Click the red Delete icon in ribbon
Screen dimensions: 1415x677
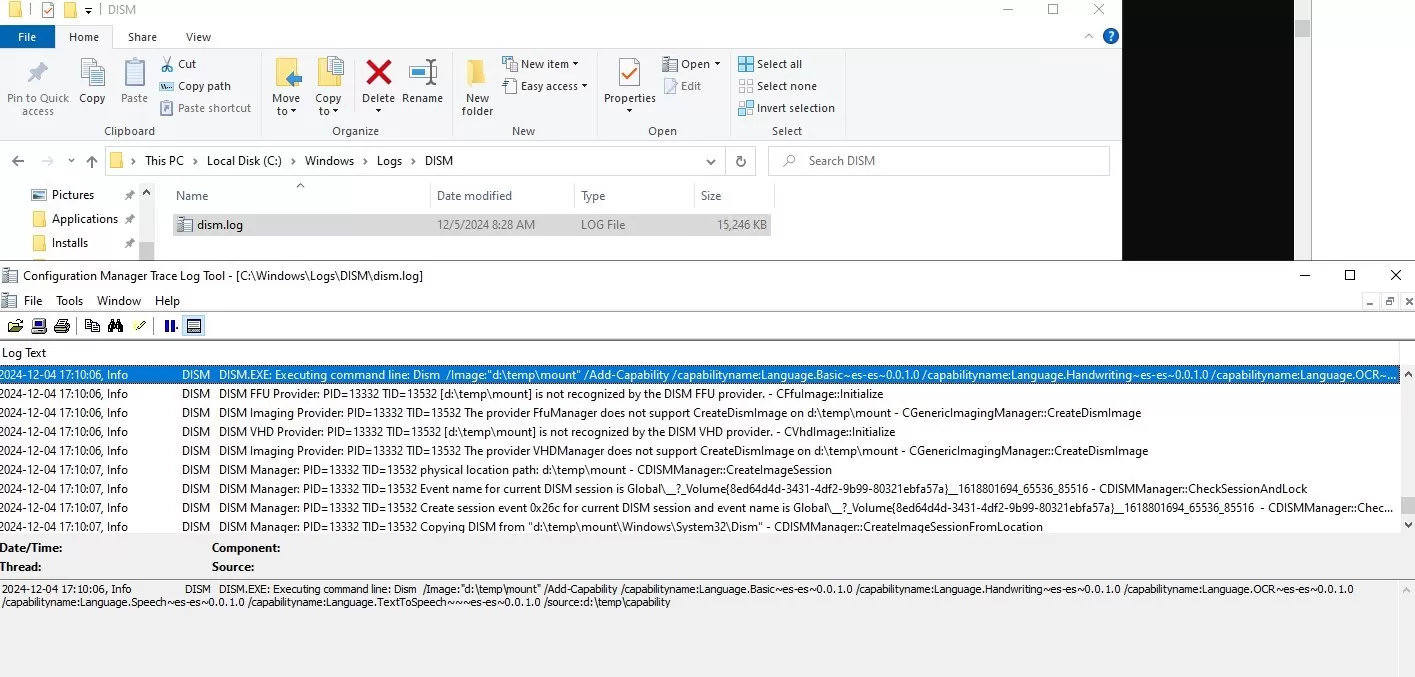point(378,80)
